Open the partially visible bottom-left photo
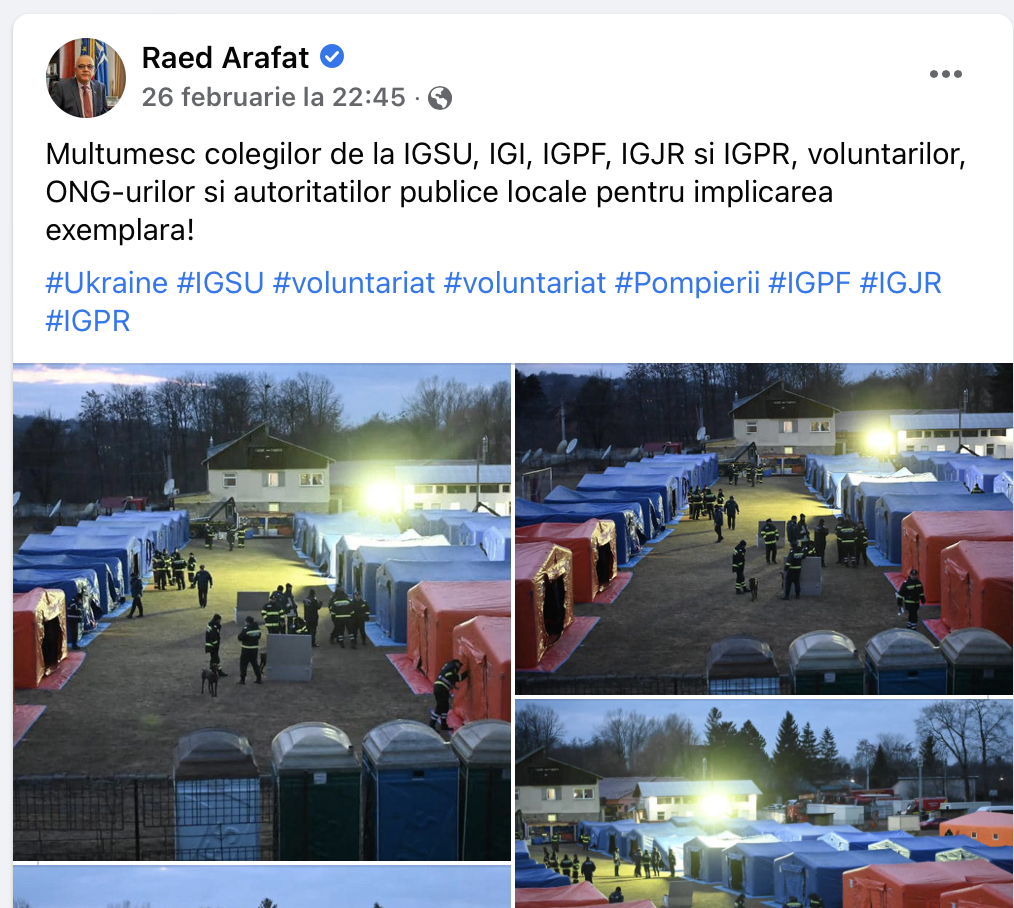The height and width of the screenshot is (908, 1014). tap(262, 887)
